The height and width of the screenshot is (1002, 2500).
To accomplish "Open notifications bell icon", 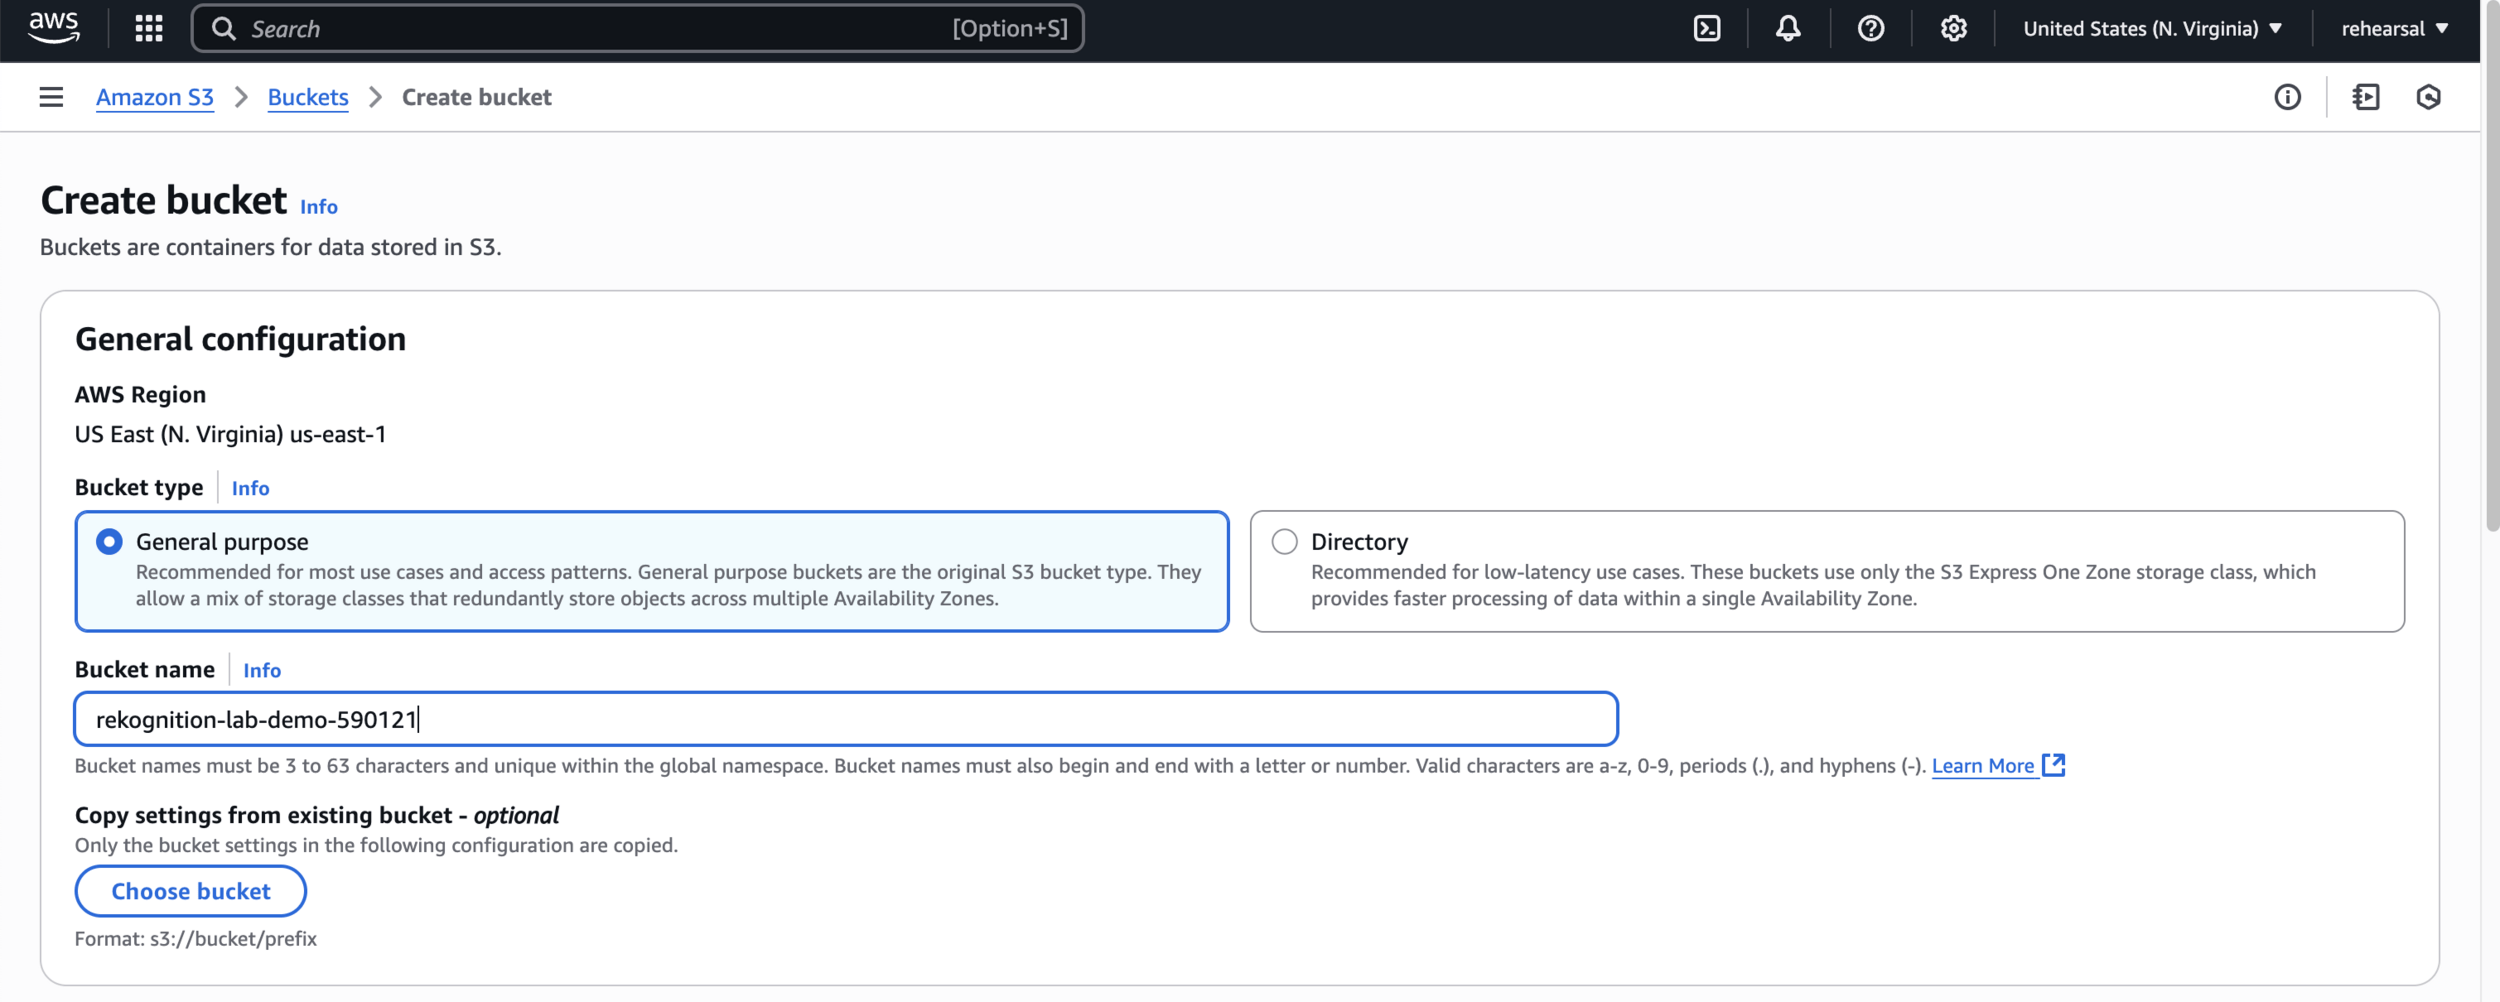I will pyautogui.click(x=1788, y=29).
